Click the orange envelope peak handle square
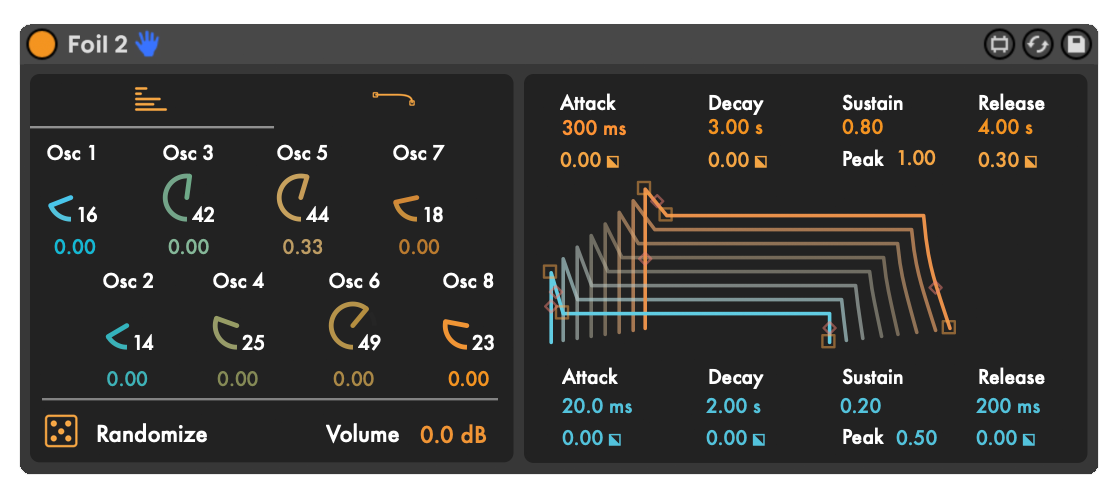The image size is (1116, 496). pyautogui.click(x=643, y=188)
